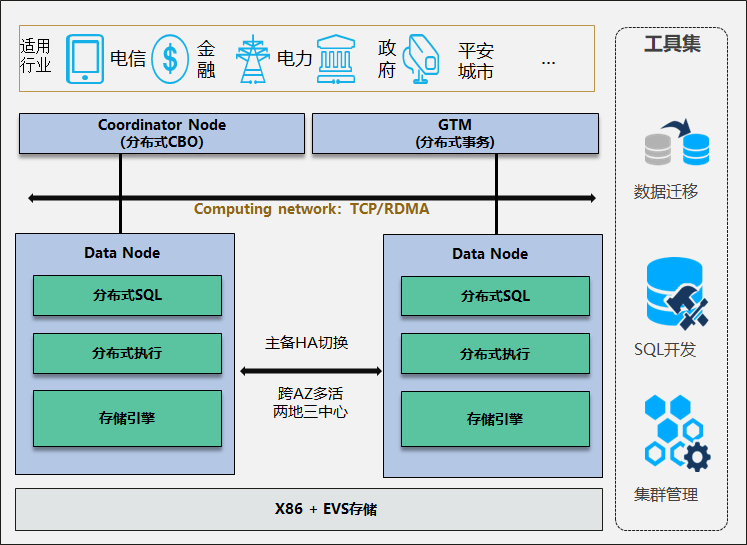Select the GTM (分布式事务) box

tap(455, 133)
